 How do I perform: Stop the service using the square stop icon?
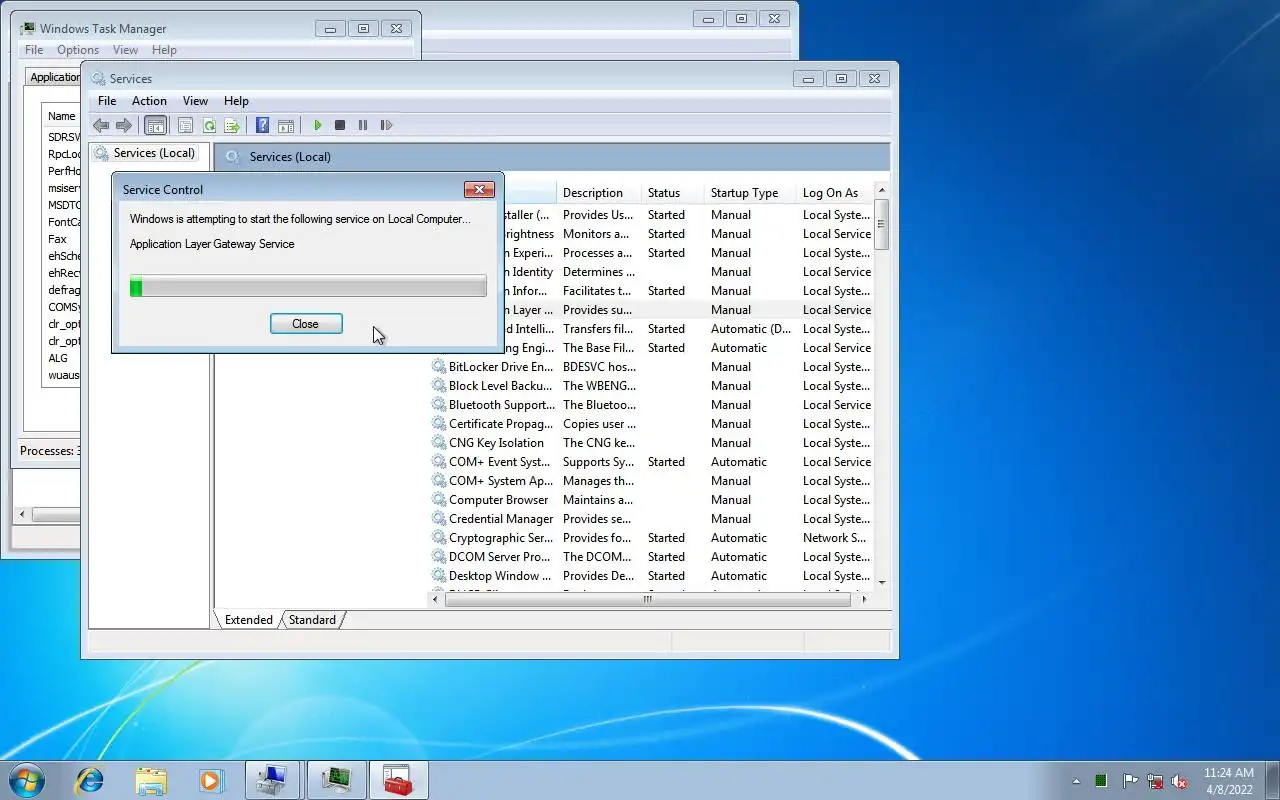[340, 125]
